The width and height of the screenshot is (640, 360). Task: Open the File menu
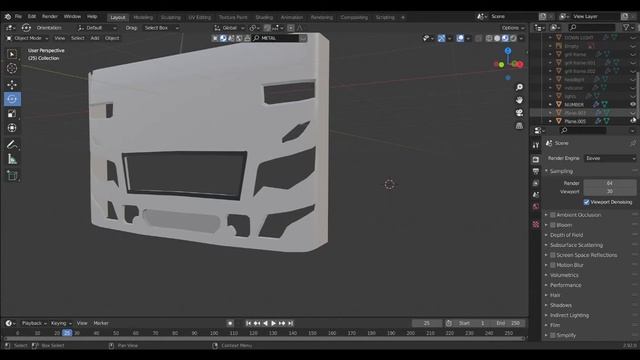[18, 17]
